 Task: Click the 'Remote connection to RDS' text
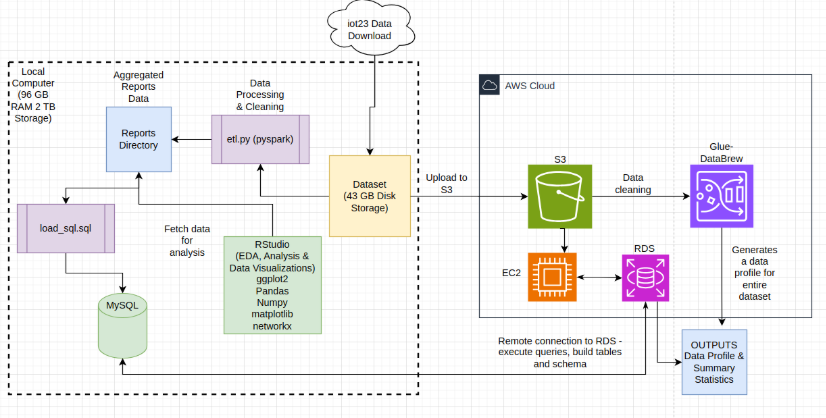[x=563, y=352]
